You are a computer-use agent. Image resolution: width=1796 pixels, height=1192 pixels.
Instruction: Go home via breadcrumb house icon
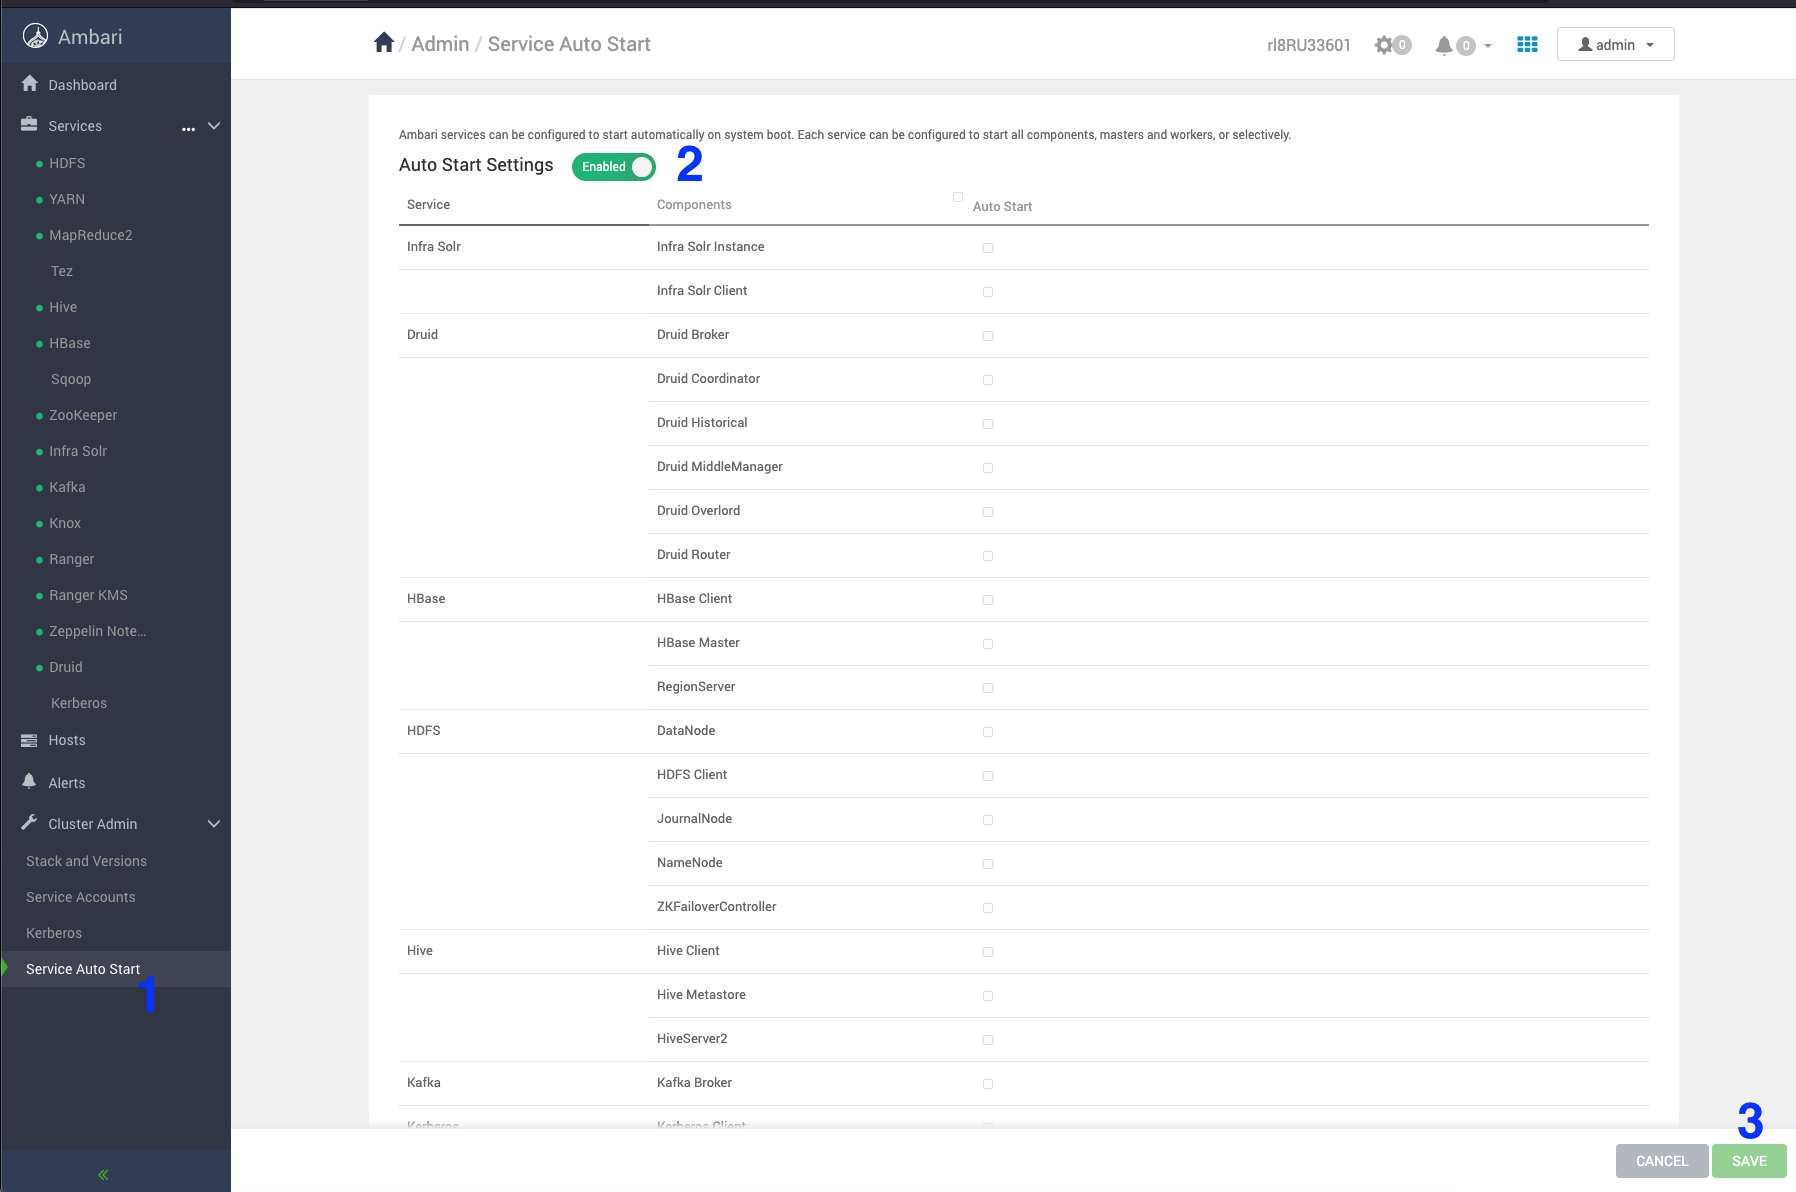coord(384,43)
